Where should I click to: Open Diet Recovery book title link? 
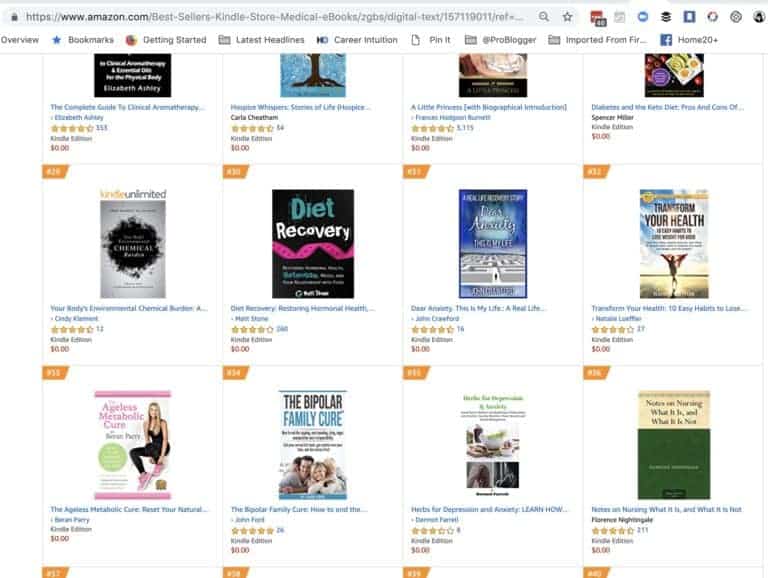coord(303,308)
